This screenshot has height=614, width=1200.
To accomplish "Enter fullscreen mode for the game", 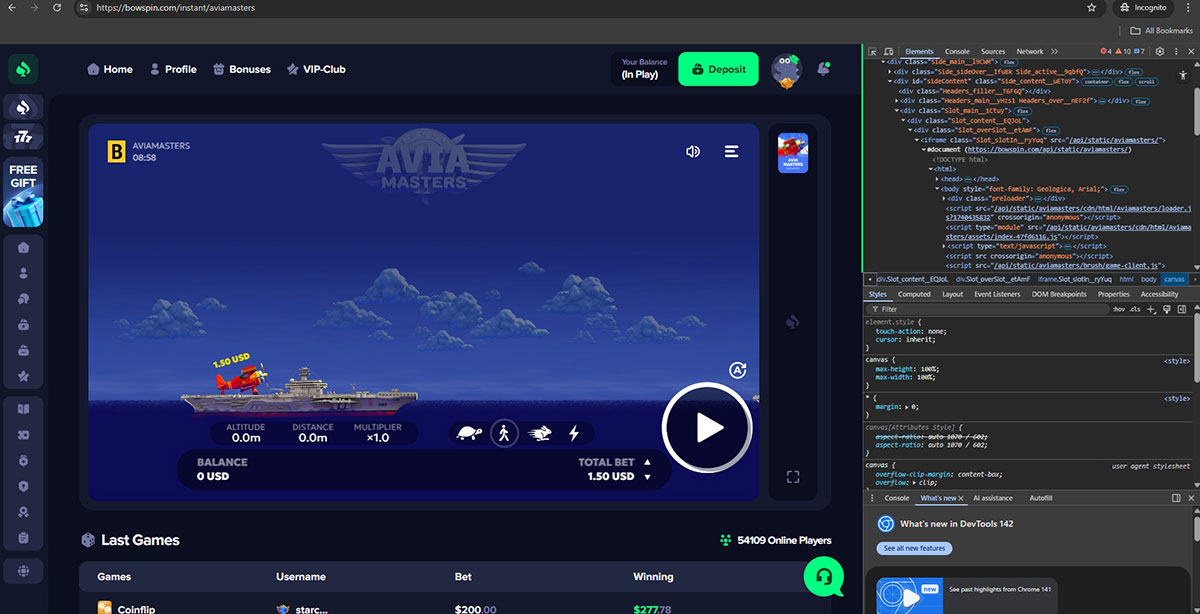I will pos(793,477).
